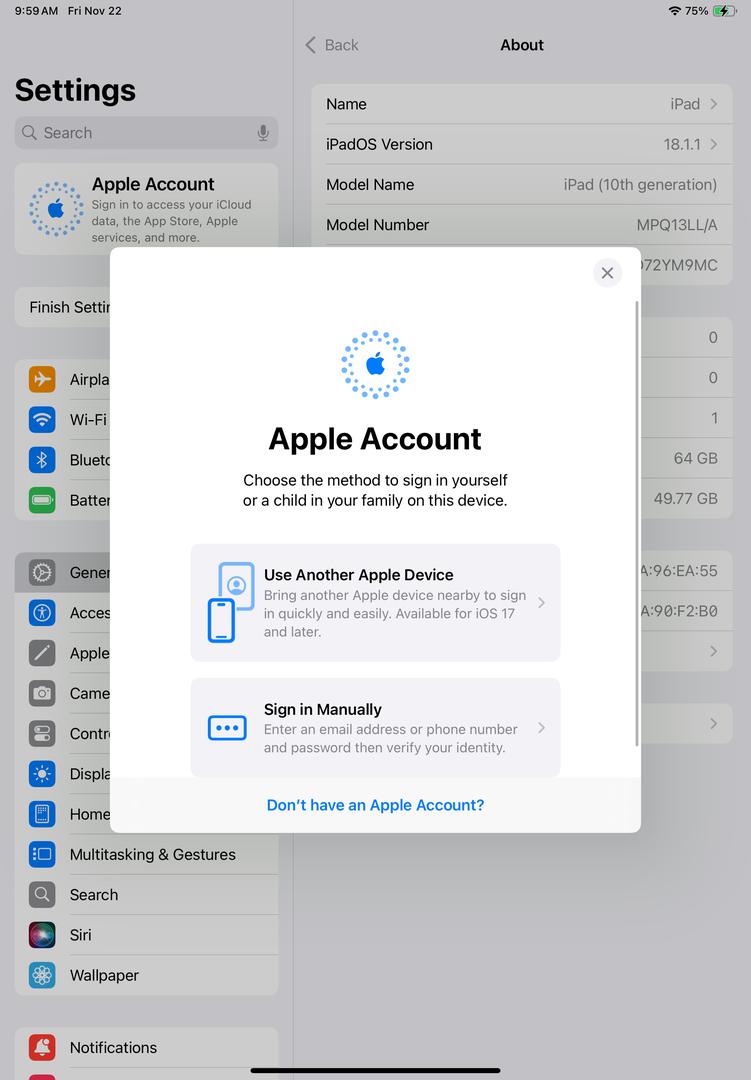Image resolution: width=751 pixels, height=1080 pixels.
Task: Open Siri icon in sidebar
Action: coord(42,935)
